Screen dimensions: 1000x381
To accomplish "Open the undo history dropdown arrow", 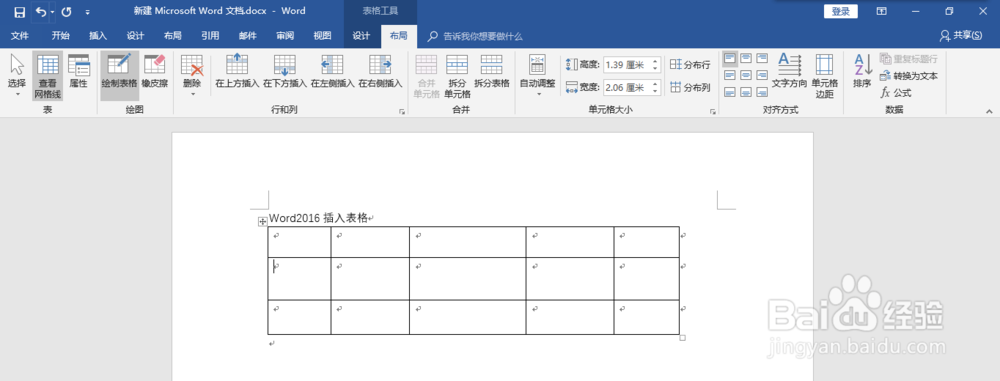I will coord(52,11).
